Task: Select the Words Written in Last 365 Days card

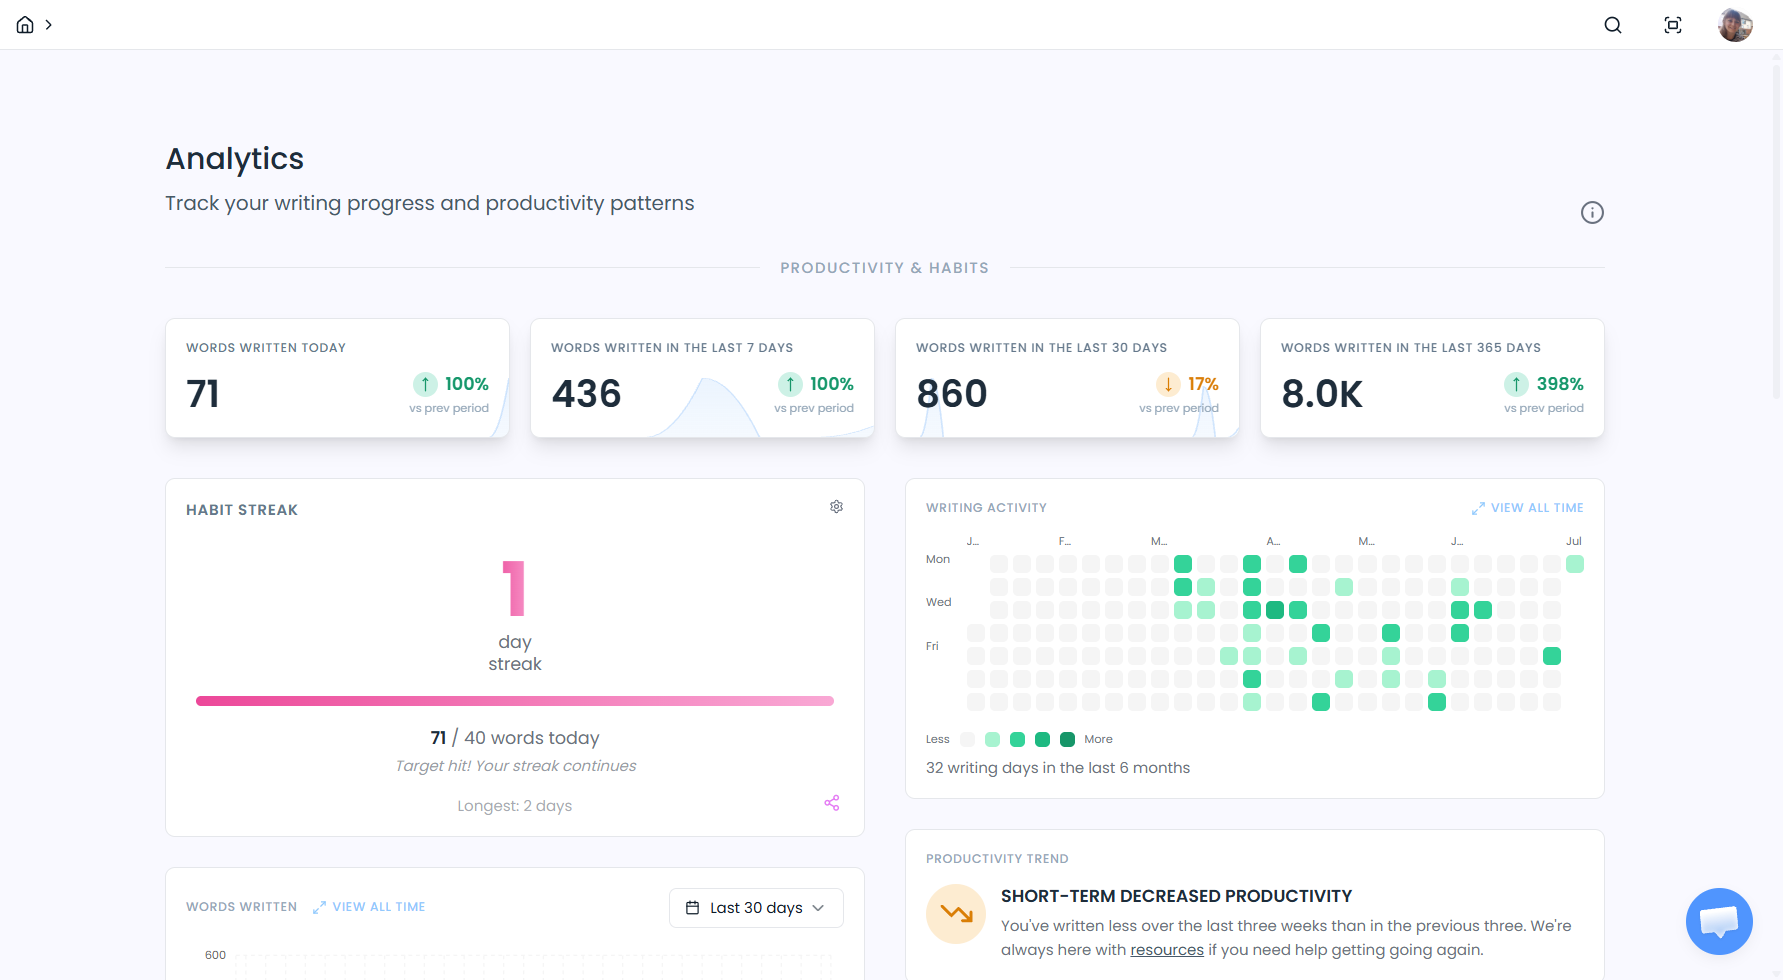Action: point(1432,378)
